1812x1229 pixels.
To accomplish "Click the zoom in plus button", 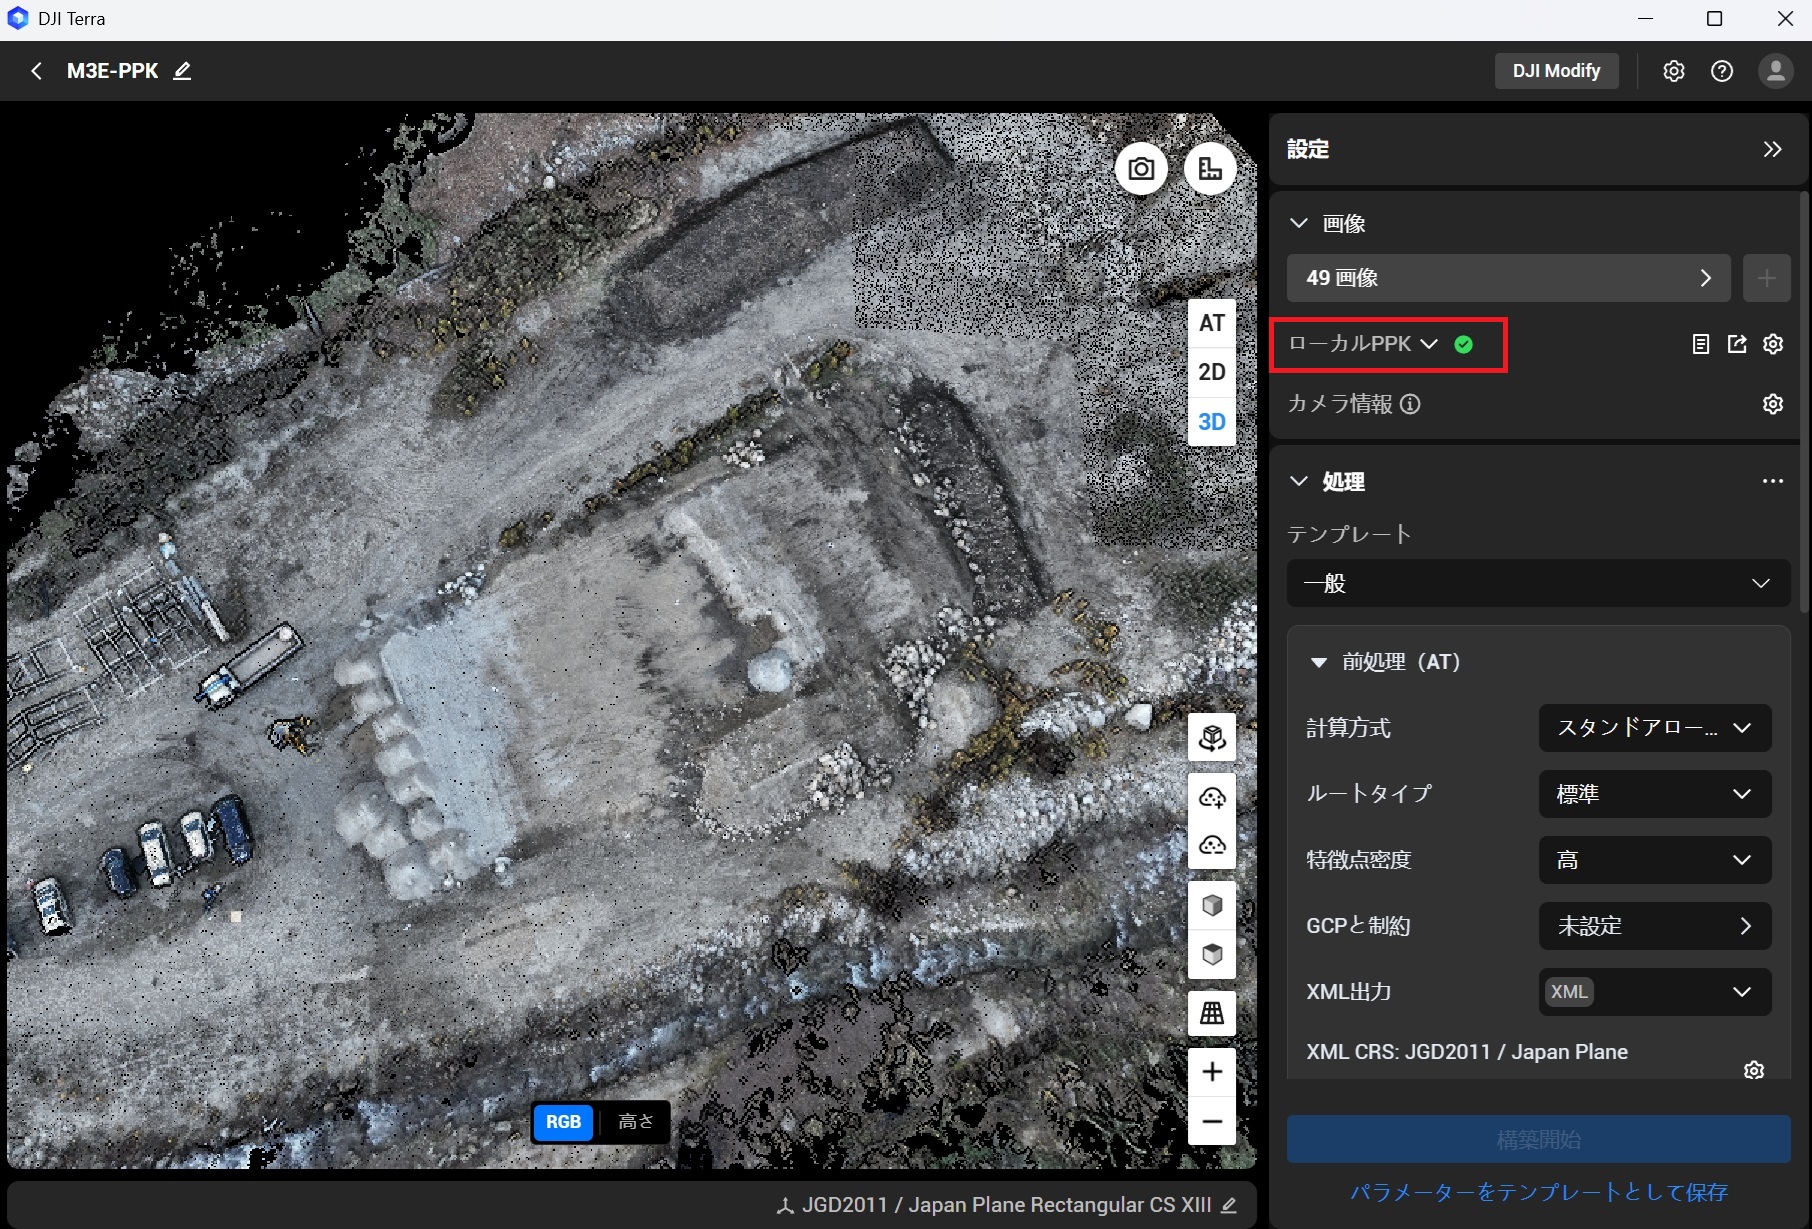I will 1212,1072.
